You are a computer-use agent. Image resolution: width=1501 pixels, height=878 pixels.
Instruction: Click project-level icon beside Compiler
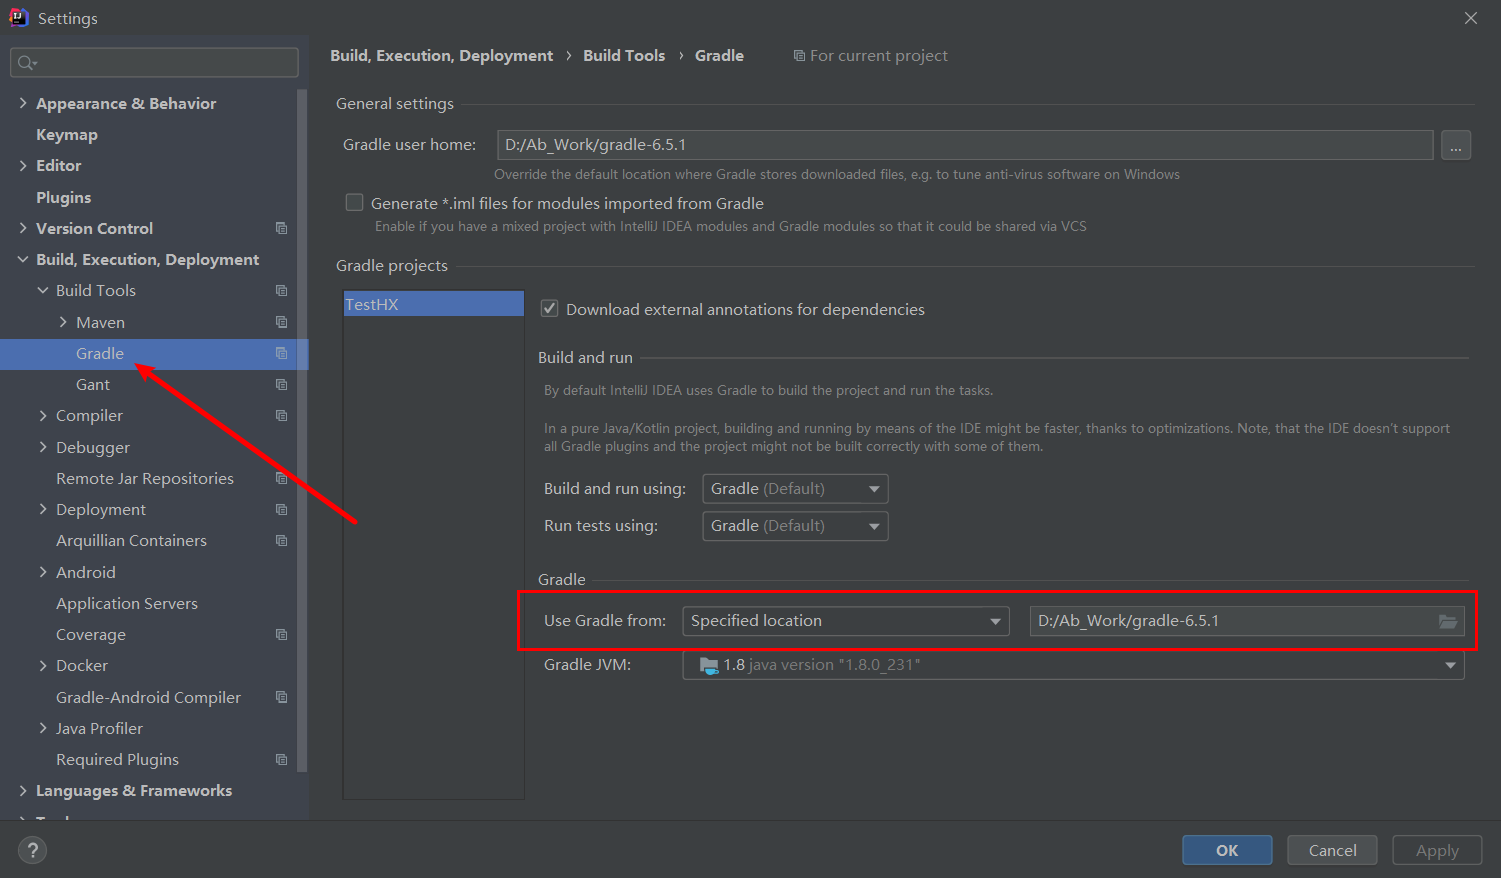[x=281, y=415]
